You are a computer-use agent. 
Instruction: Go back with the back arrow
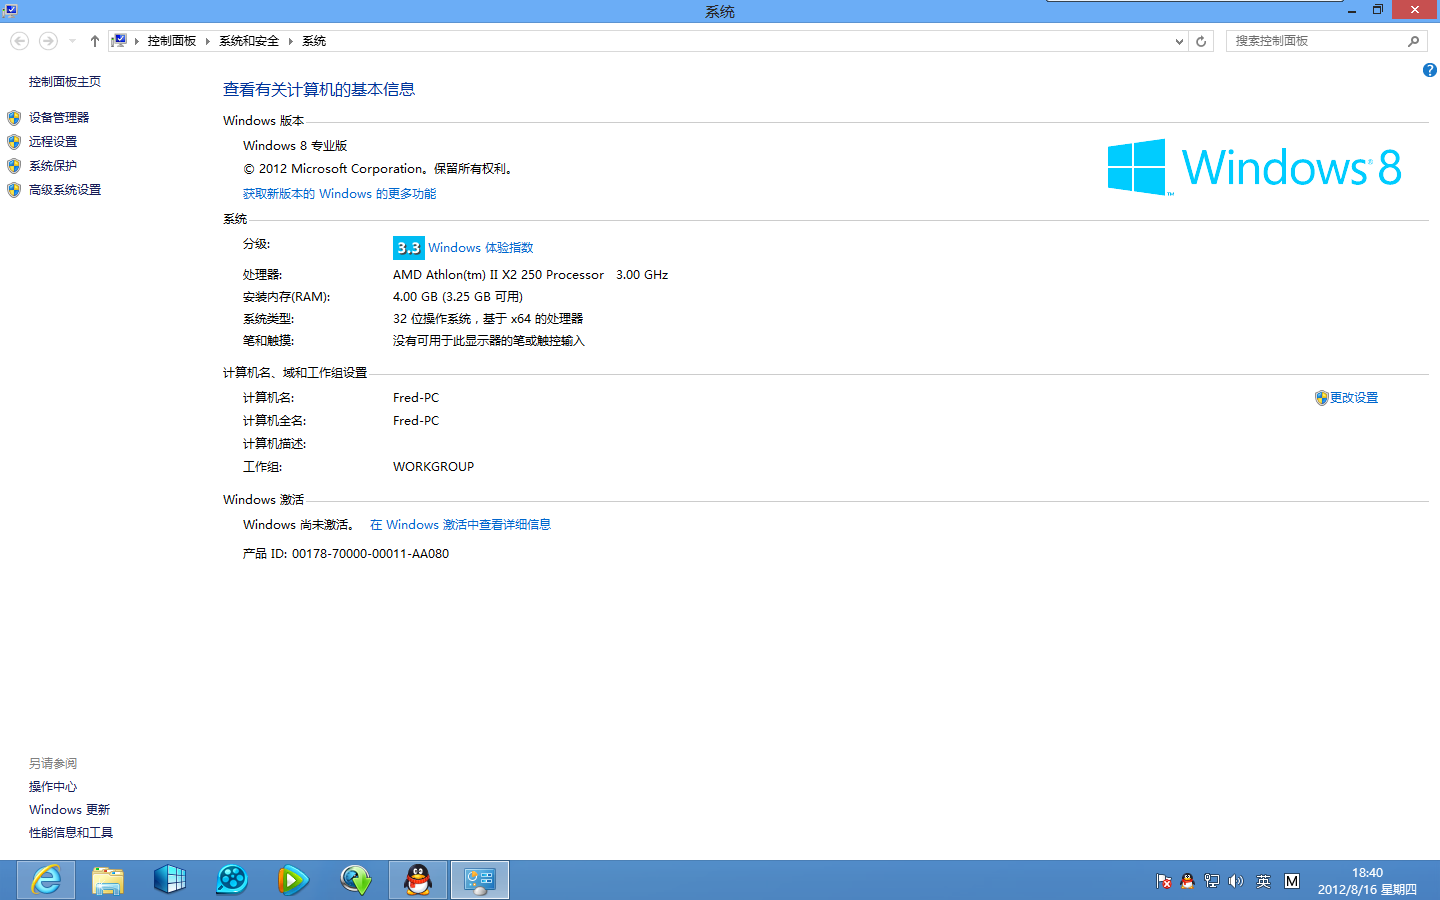(19, 41)
